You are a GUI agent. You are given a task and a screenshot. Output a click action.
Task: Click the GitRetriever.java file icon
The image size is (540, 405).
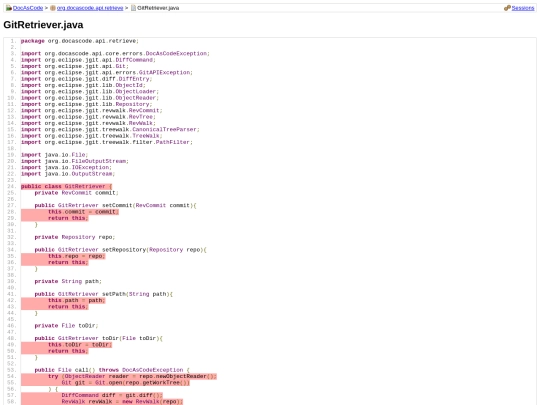[x=133, y=8]
